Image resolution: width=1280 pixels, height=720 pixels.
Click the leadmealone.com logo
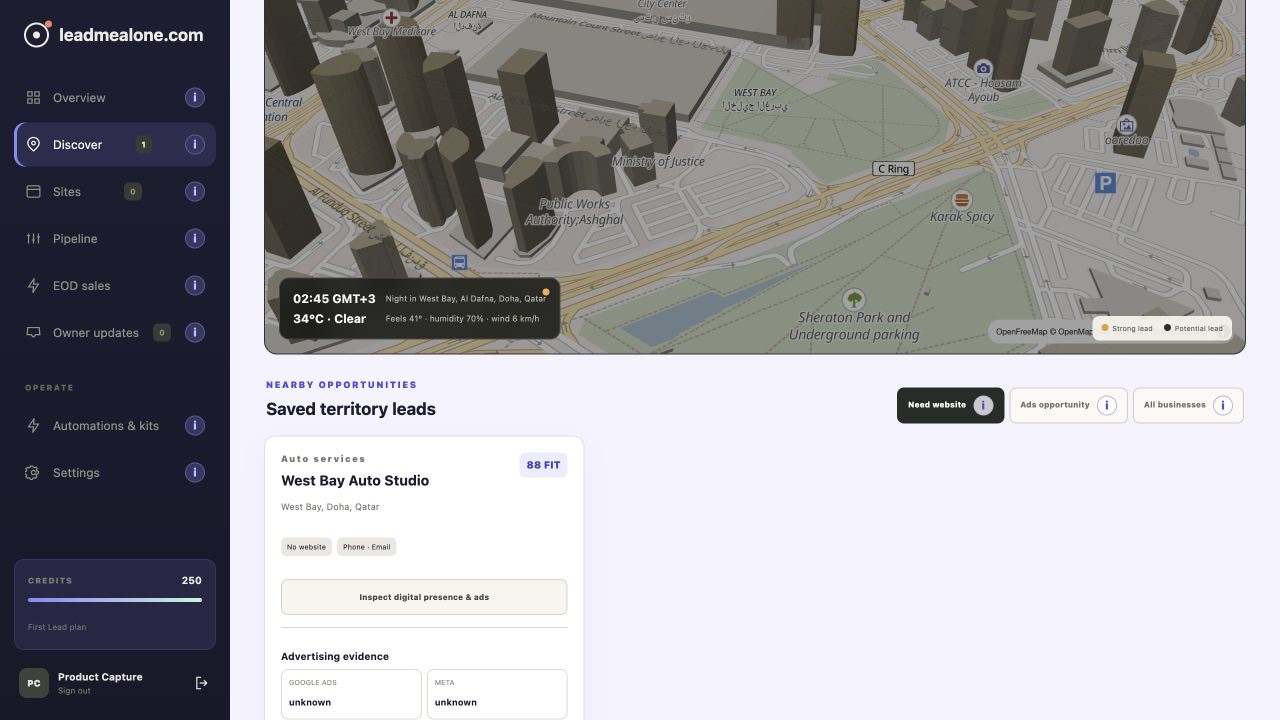(x=114, y=35)
